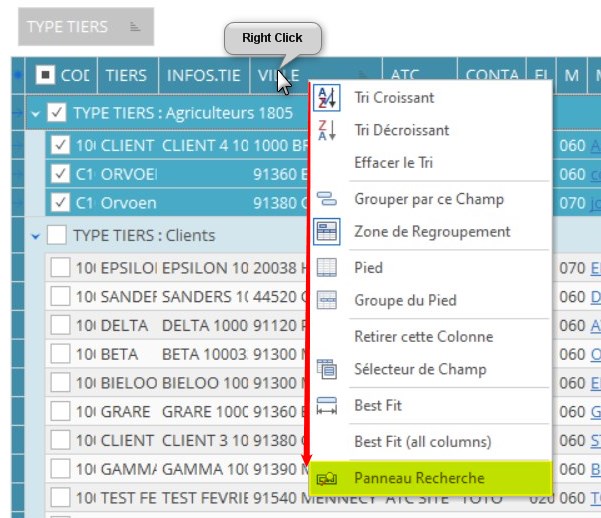Click the Zone de Regroupement icon
This screenshot has height=518, width=601.
pyautogui.click(x=326, y=232)
